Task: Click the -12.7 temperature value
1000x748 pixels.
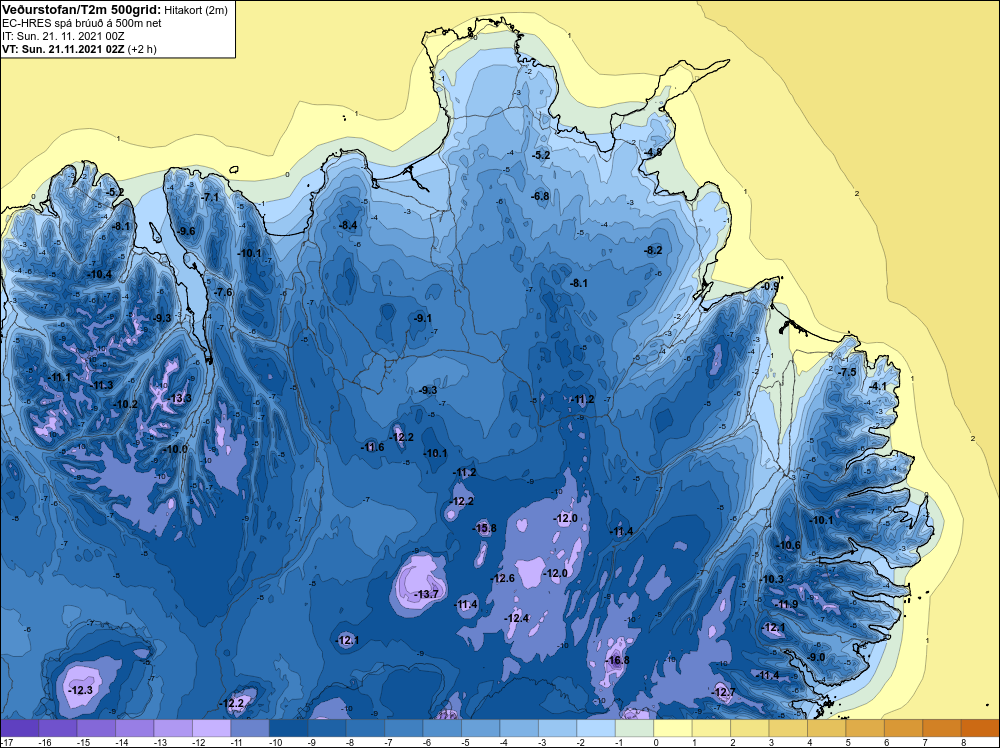Action: click(x=723, y=692)
